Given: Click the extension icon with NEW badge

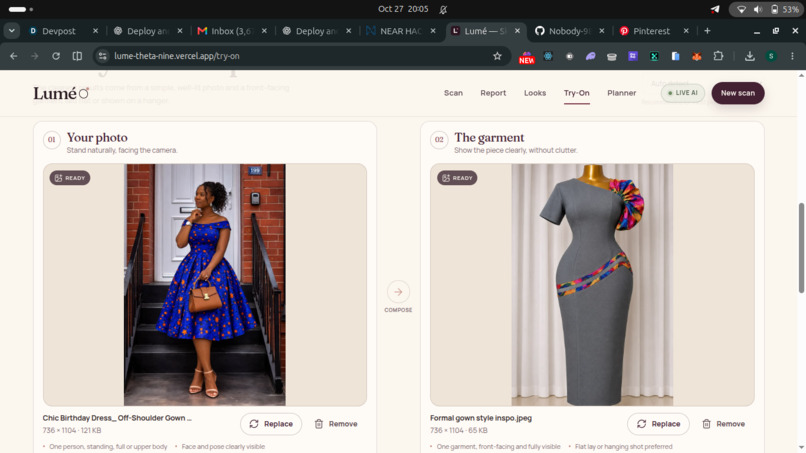Looking at the screenshot, I should [x=526, y=57].
